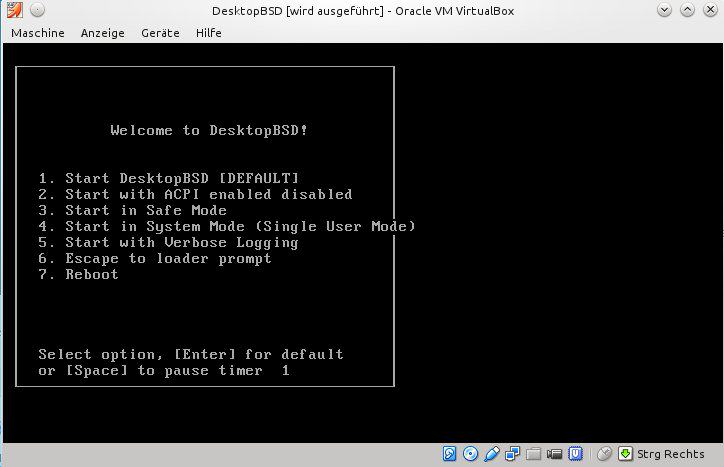724x467 pixels.
Task: Click the VirtualBox window menu icon in title bar
Action: pyautogui.click(x=12, y=10)
